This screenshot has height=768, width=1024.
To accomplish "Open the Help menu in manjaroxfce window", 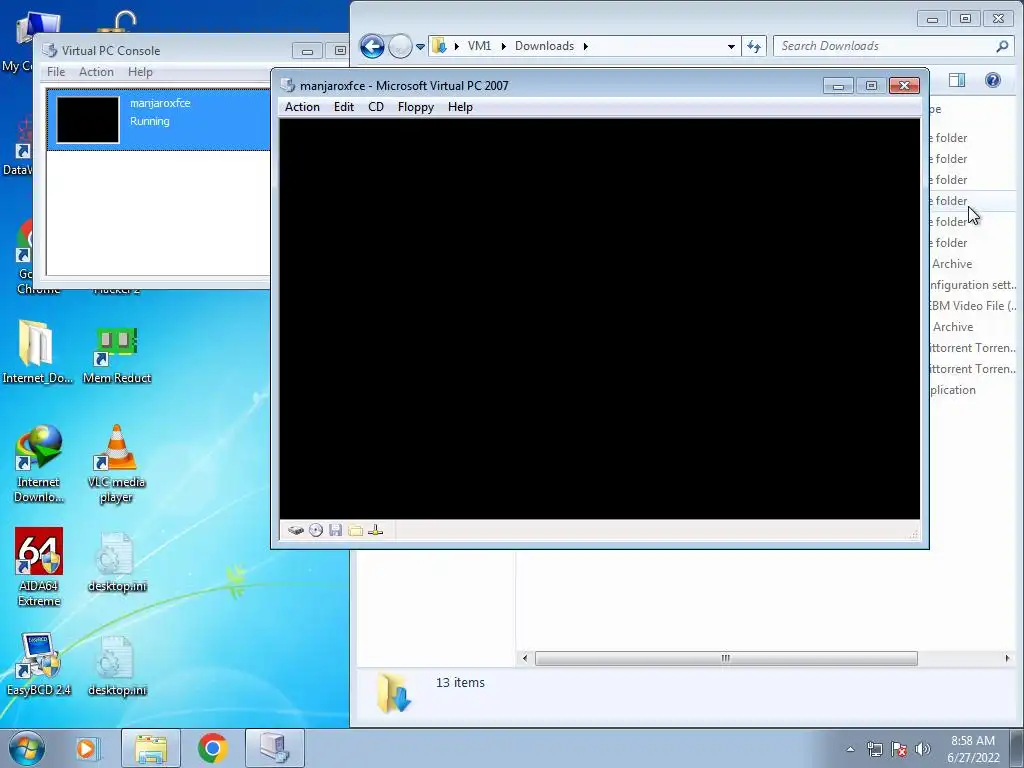I will [460, 107].
